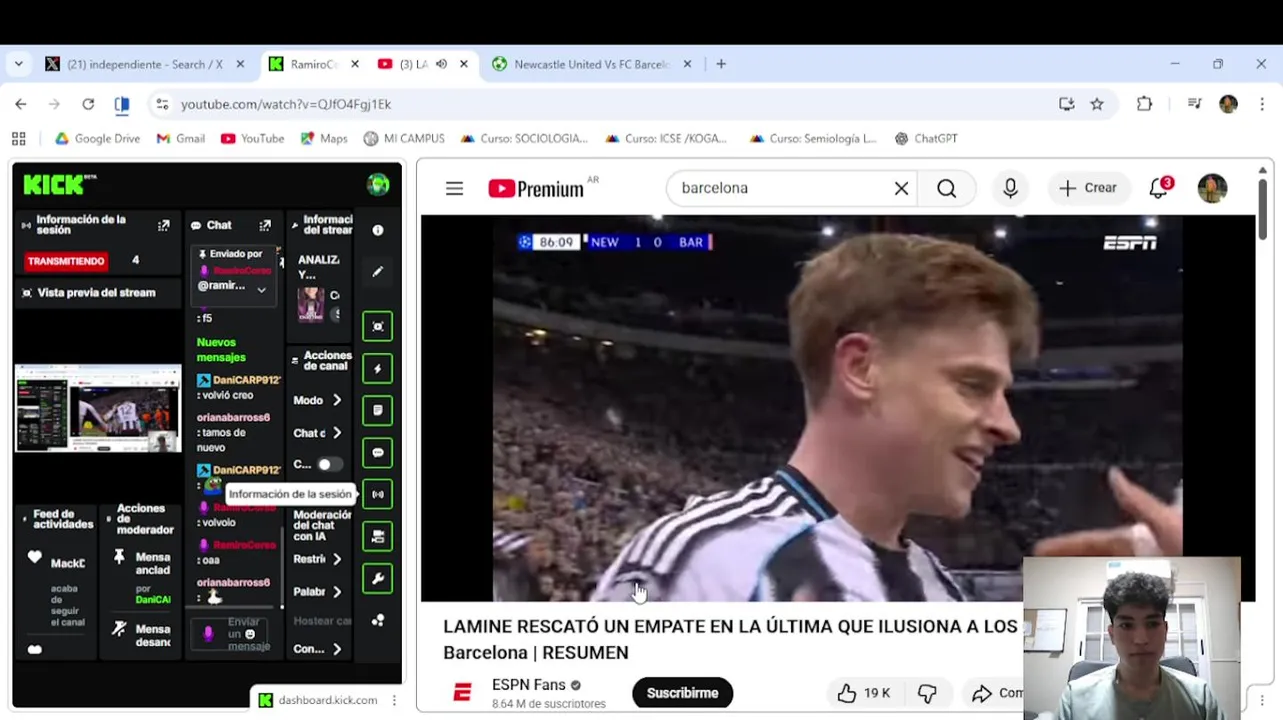Click the lightning bolt icon in Kick sidebar
The image size is (1283, 720).
[x=378, y=368]
